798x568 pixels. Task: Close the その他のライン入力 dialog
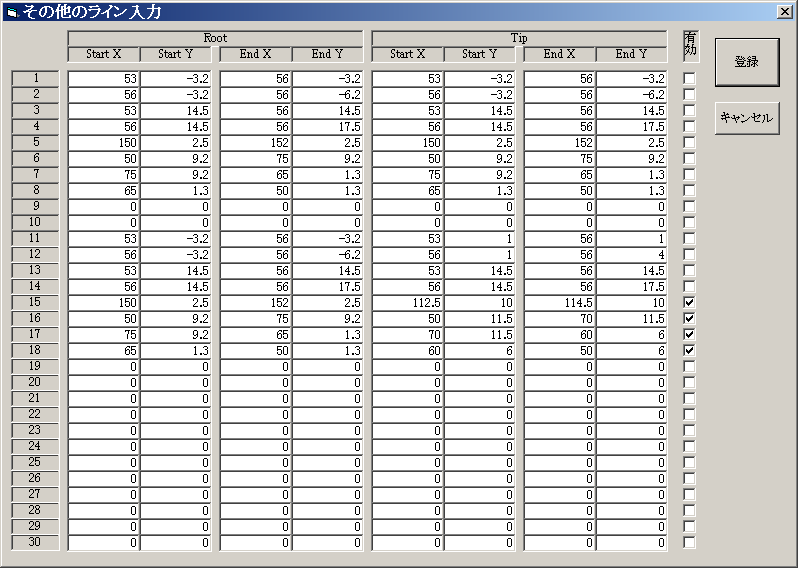coord(785,12)
